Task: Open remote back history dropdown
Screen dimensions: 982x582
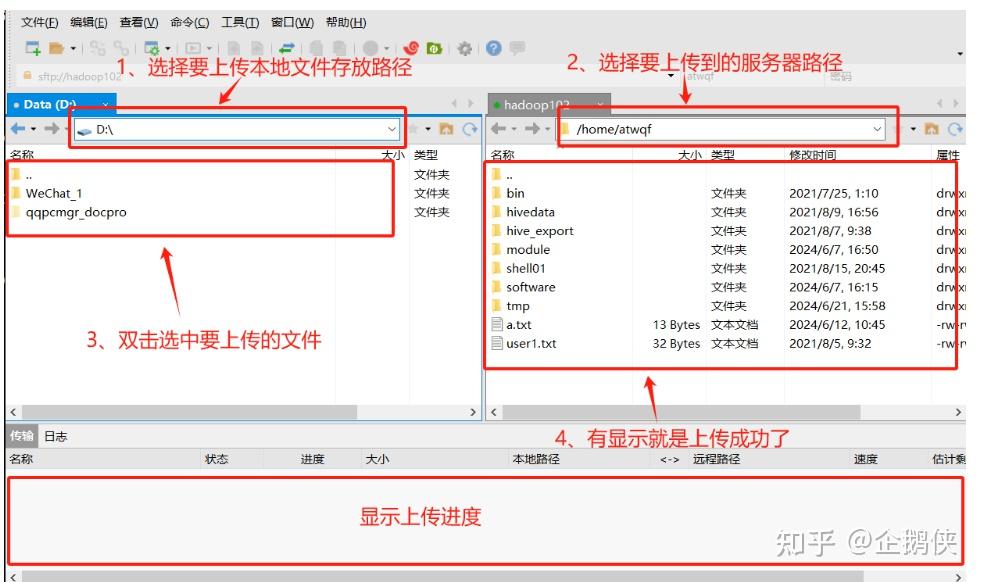Action: pyautogui.click(x=514, y=129)
